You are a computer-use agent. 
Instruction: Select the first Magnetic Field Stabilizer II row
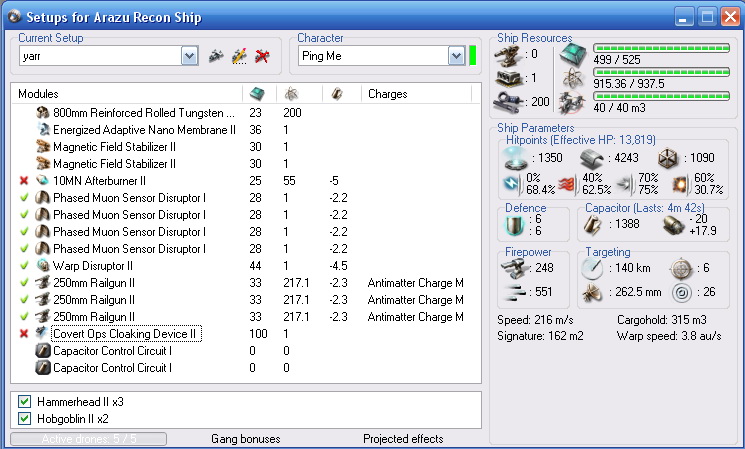tap(115, 147)
